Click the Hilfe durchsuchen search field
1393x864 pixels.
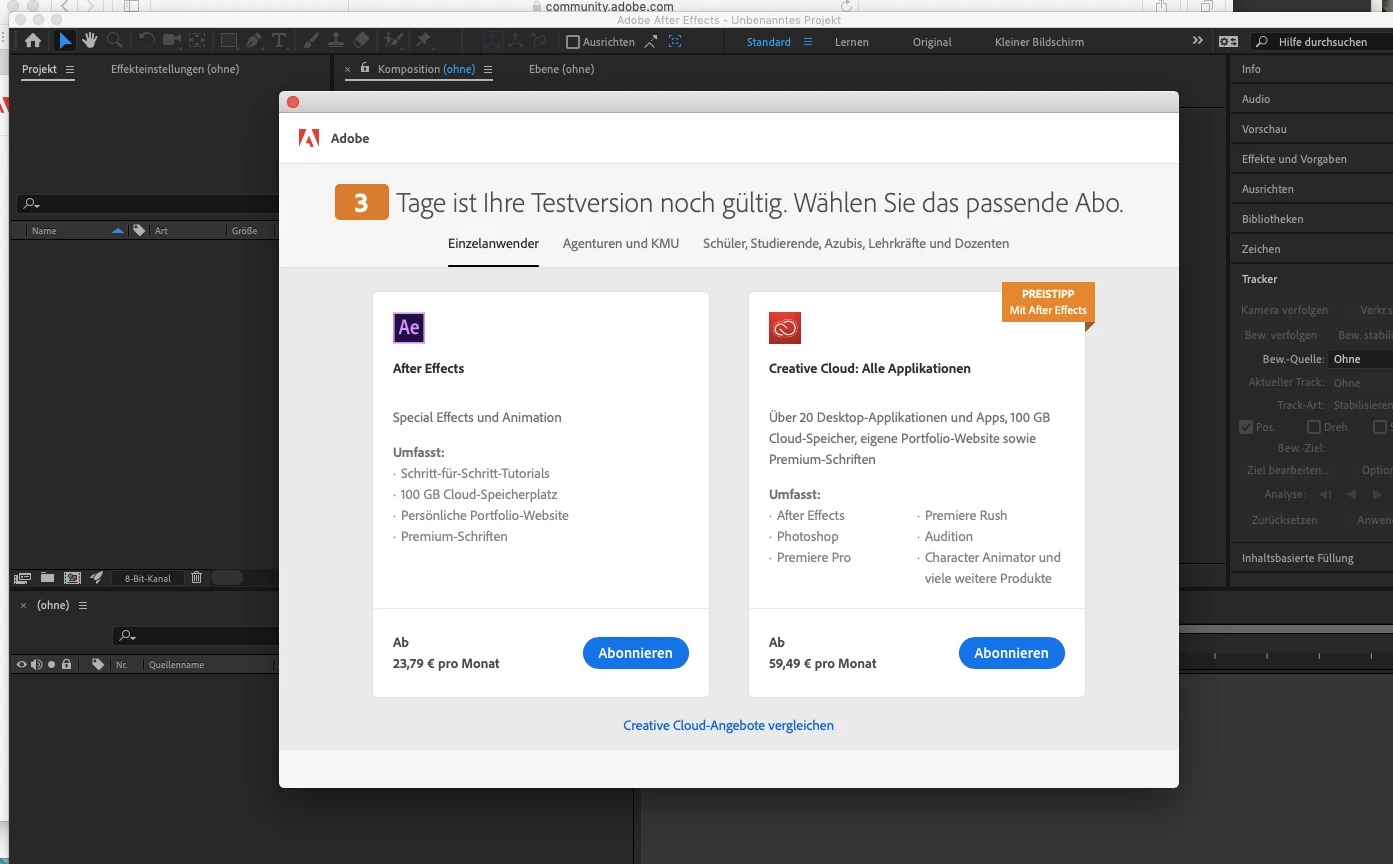pyautogui.click(x=1320, y=42)
